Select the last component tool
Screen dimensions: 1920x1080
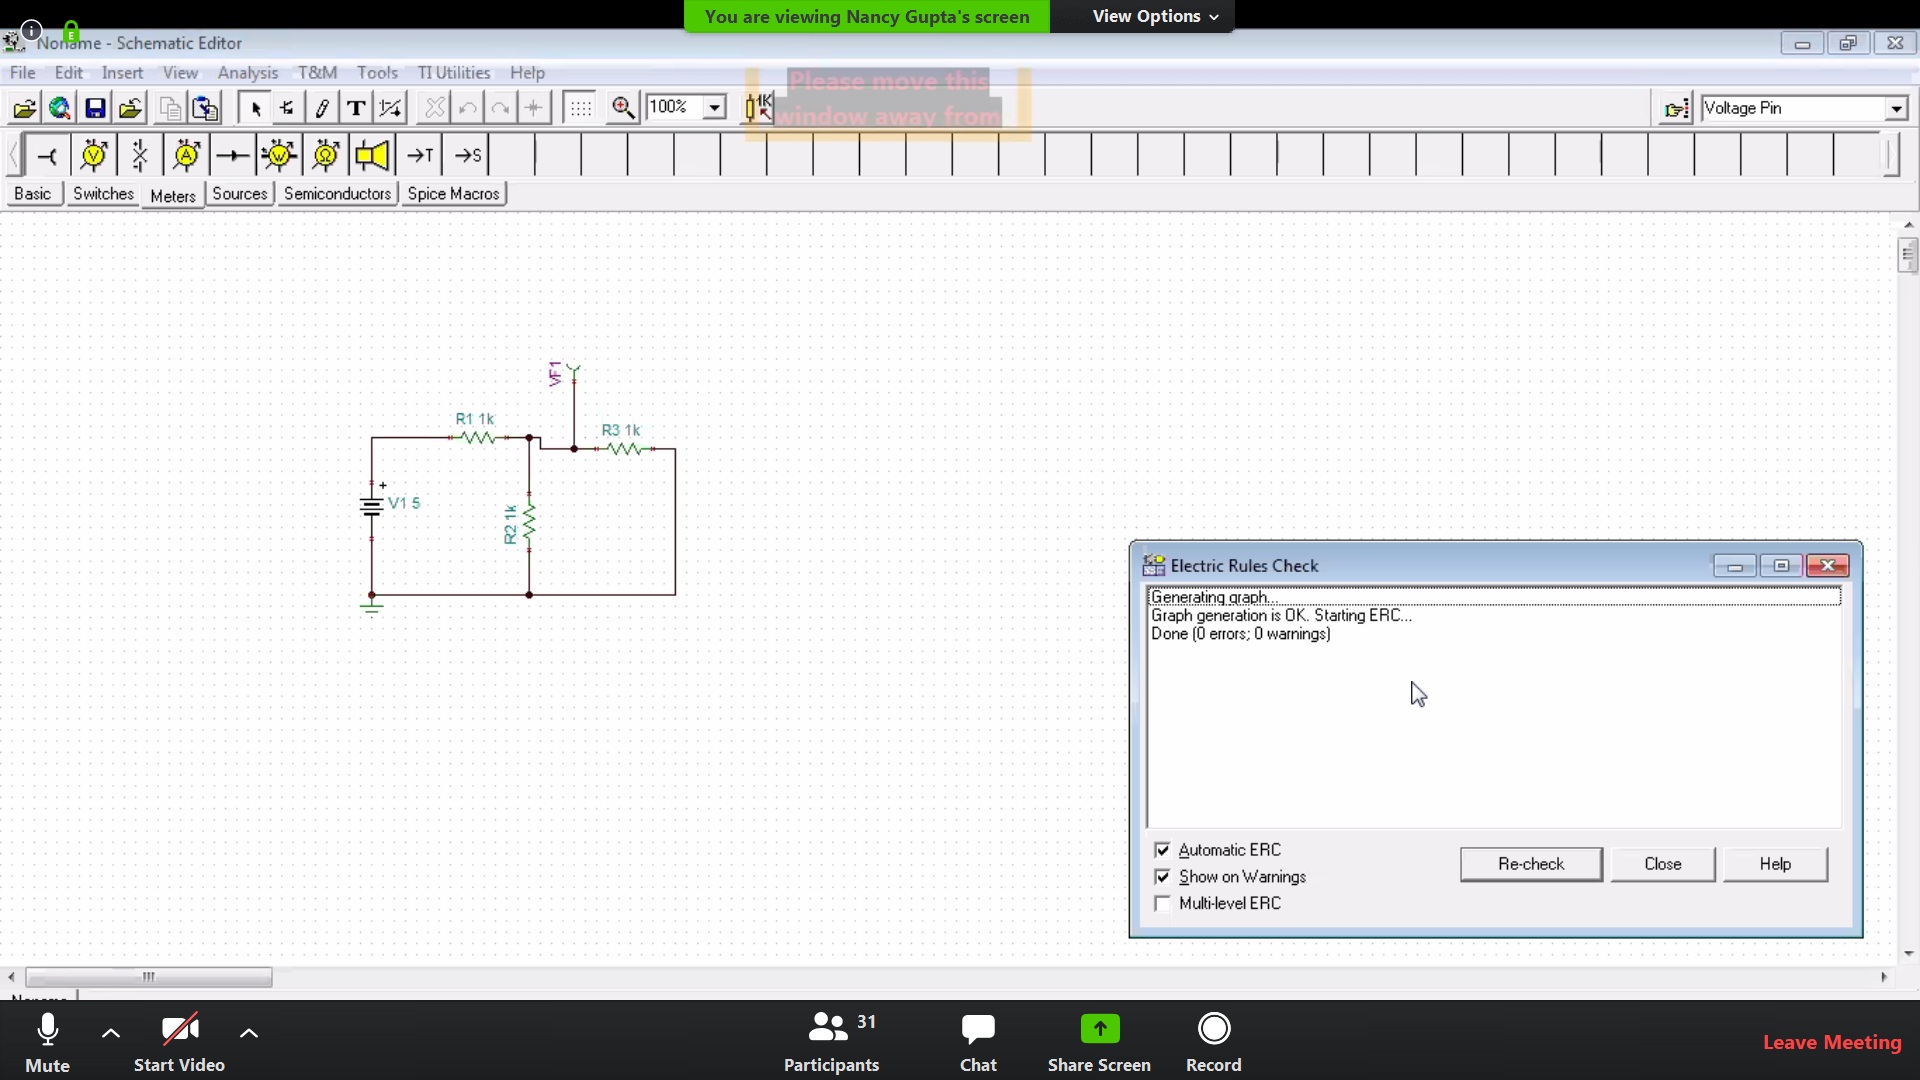288,108
